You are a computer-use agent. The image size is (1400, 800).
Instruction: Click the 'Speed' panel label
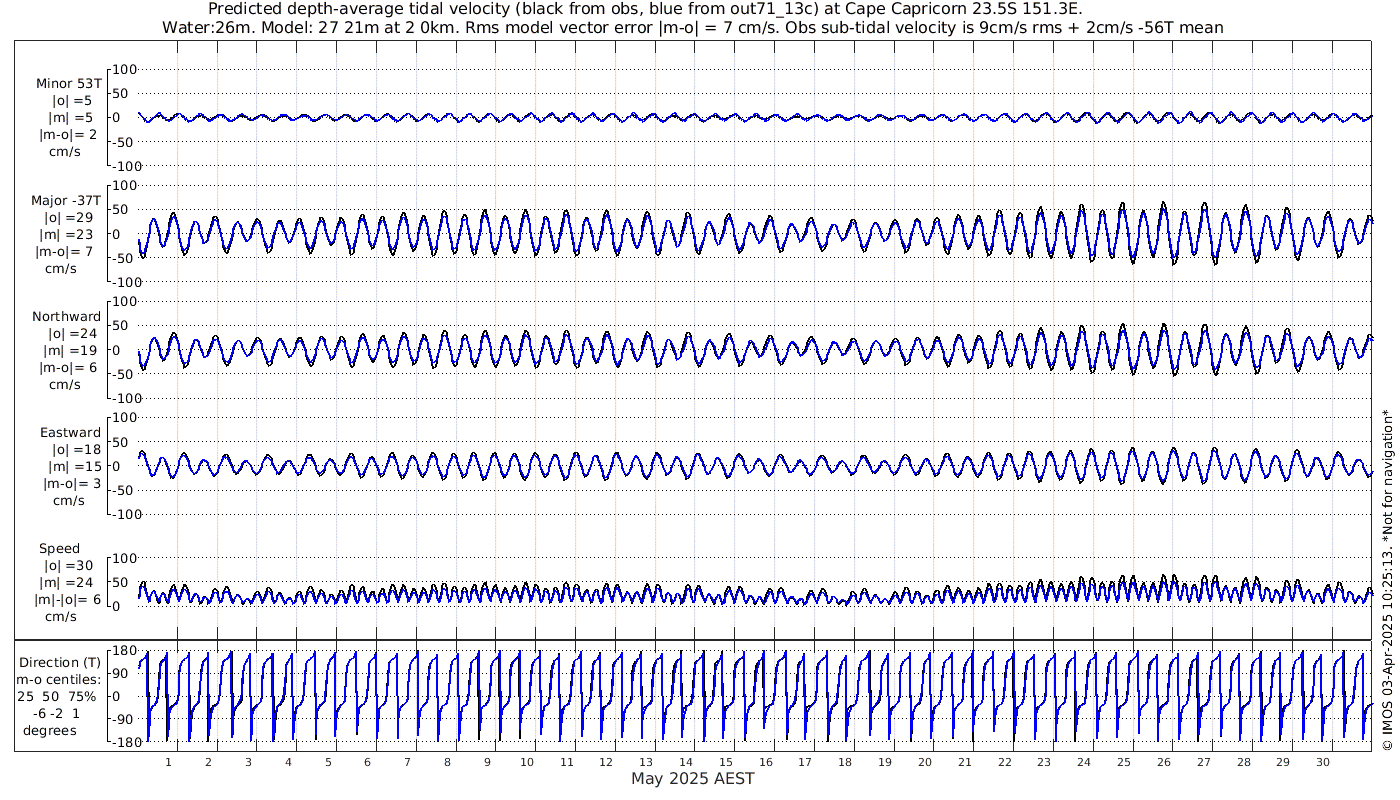(x=60, y=549)
